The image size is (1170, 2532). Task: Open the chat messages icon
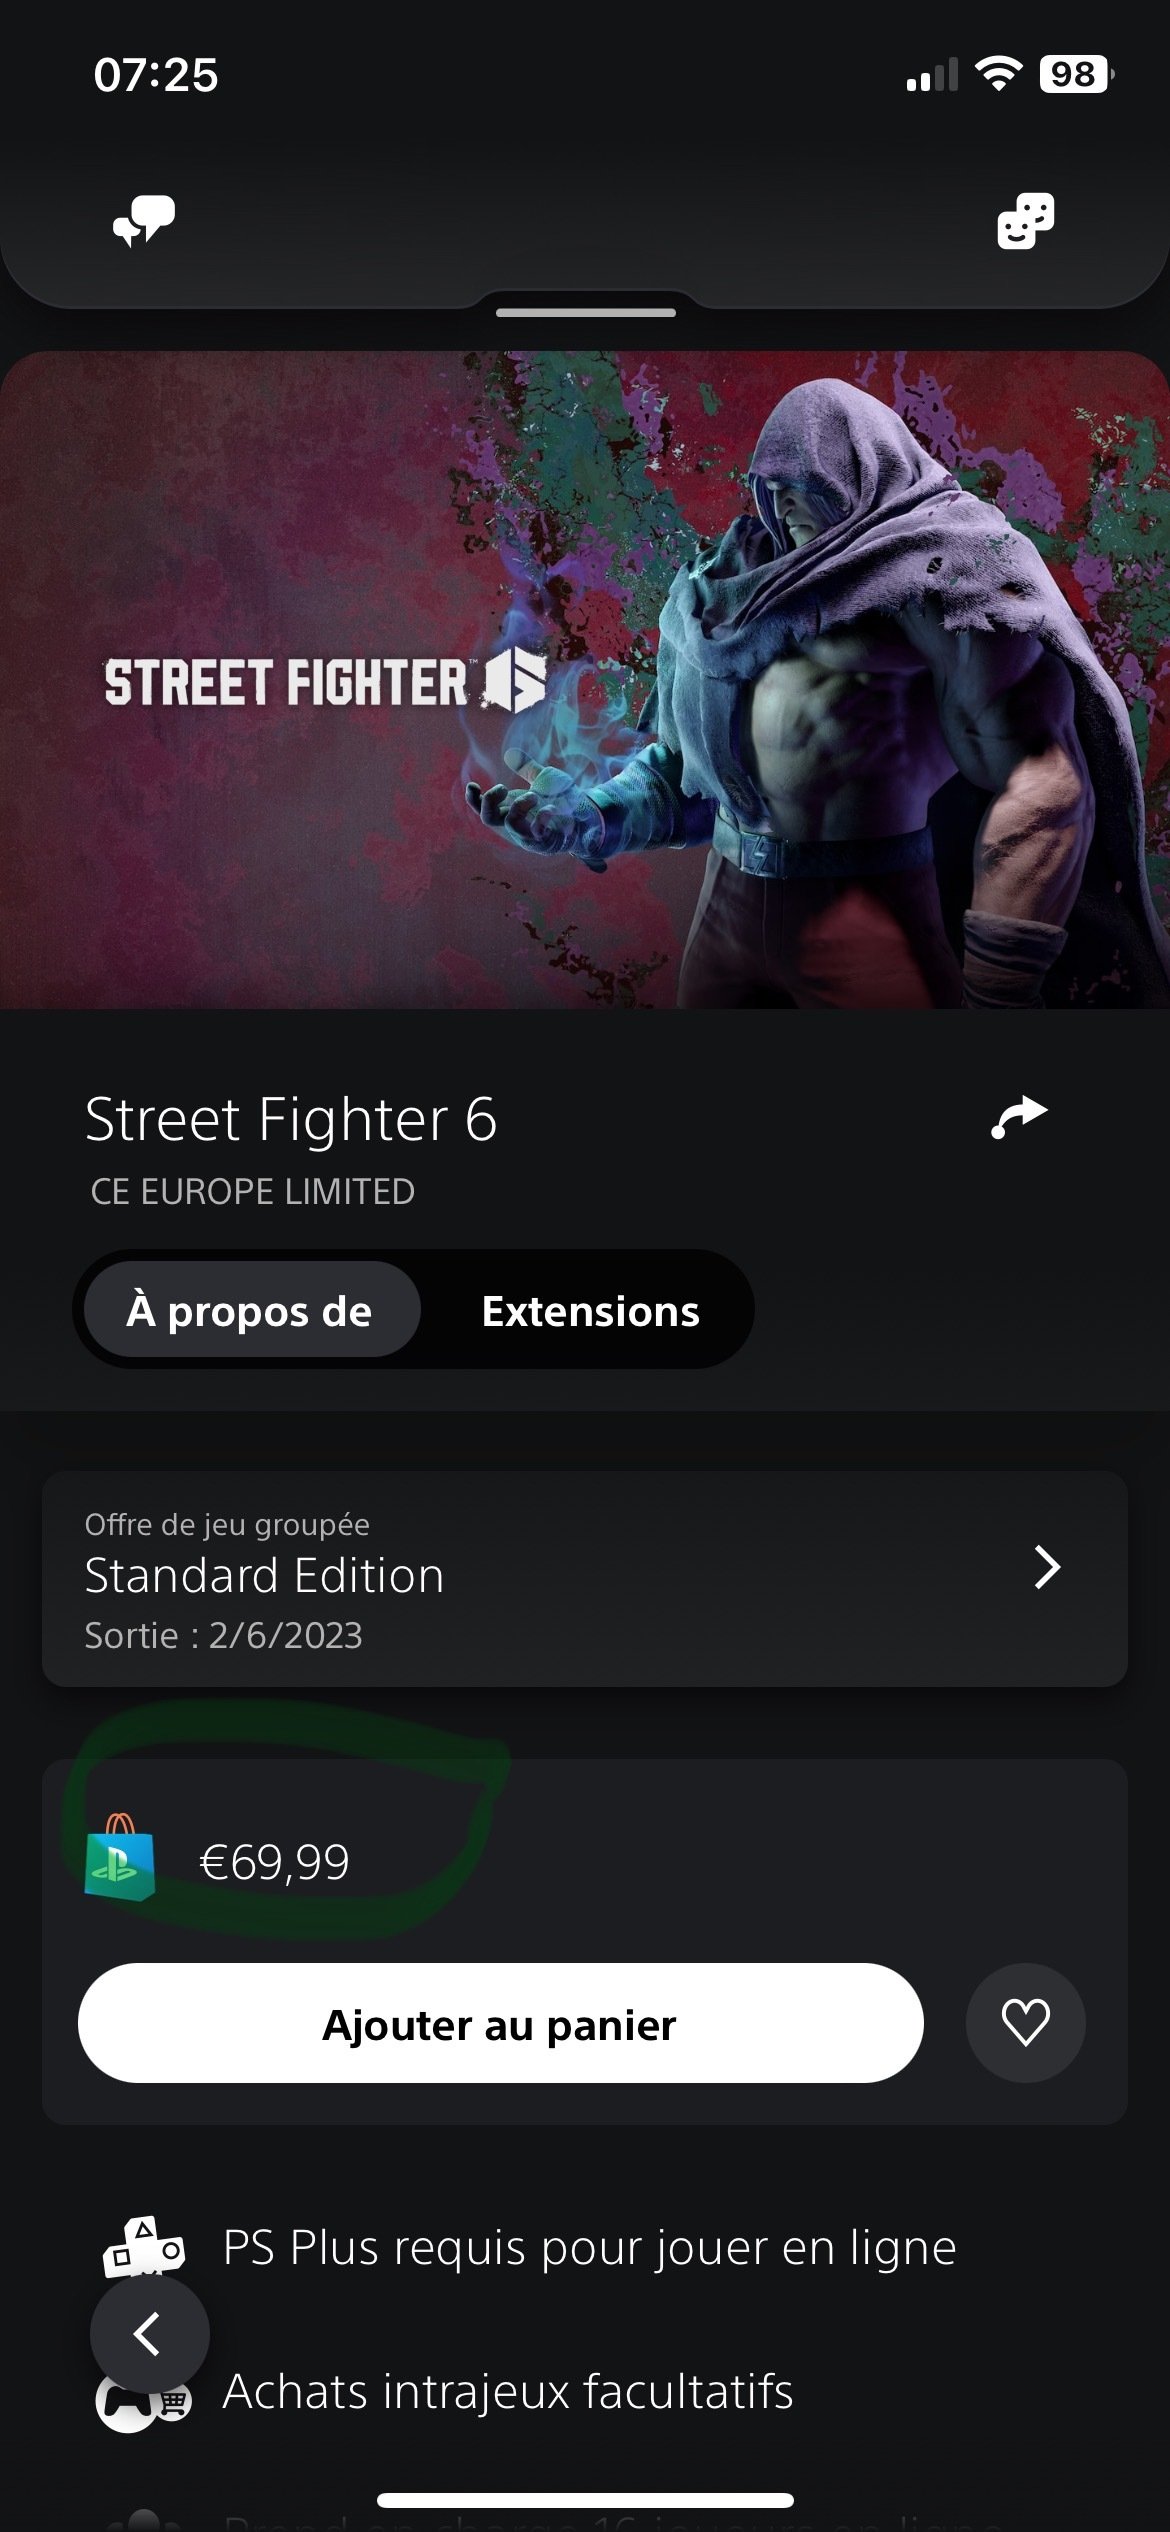point(144,220)
